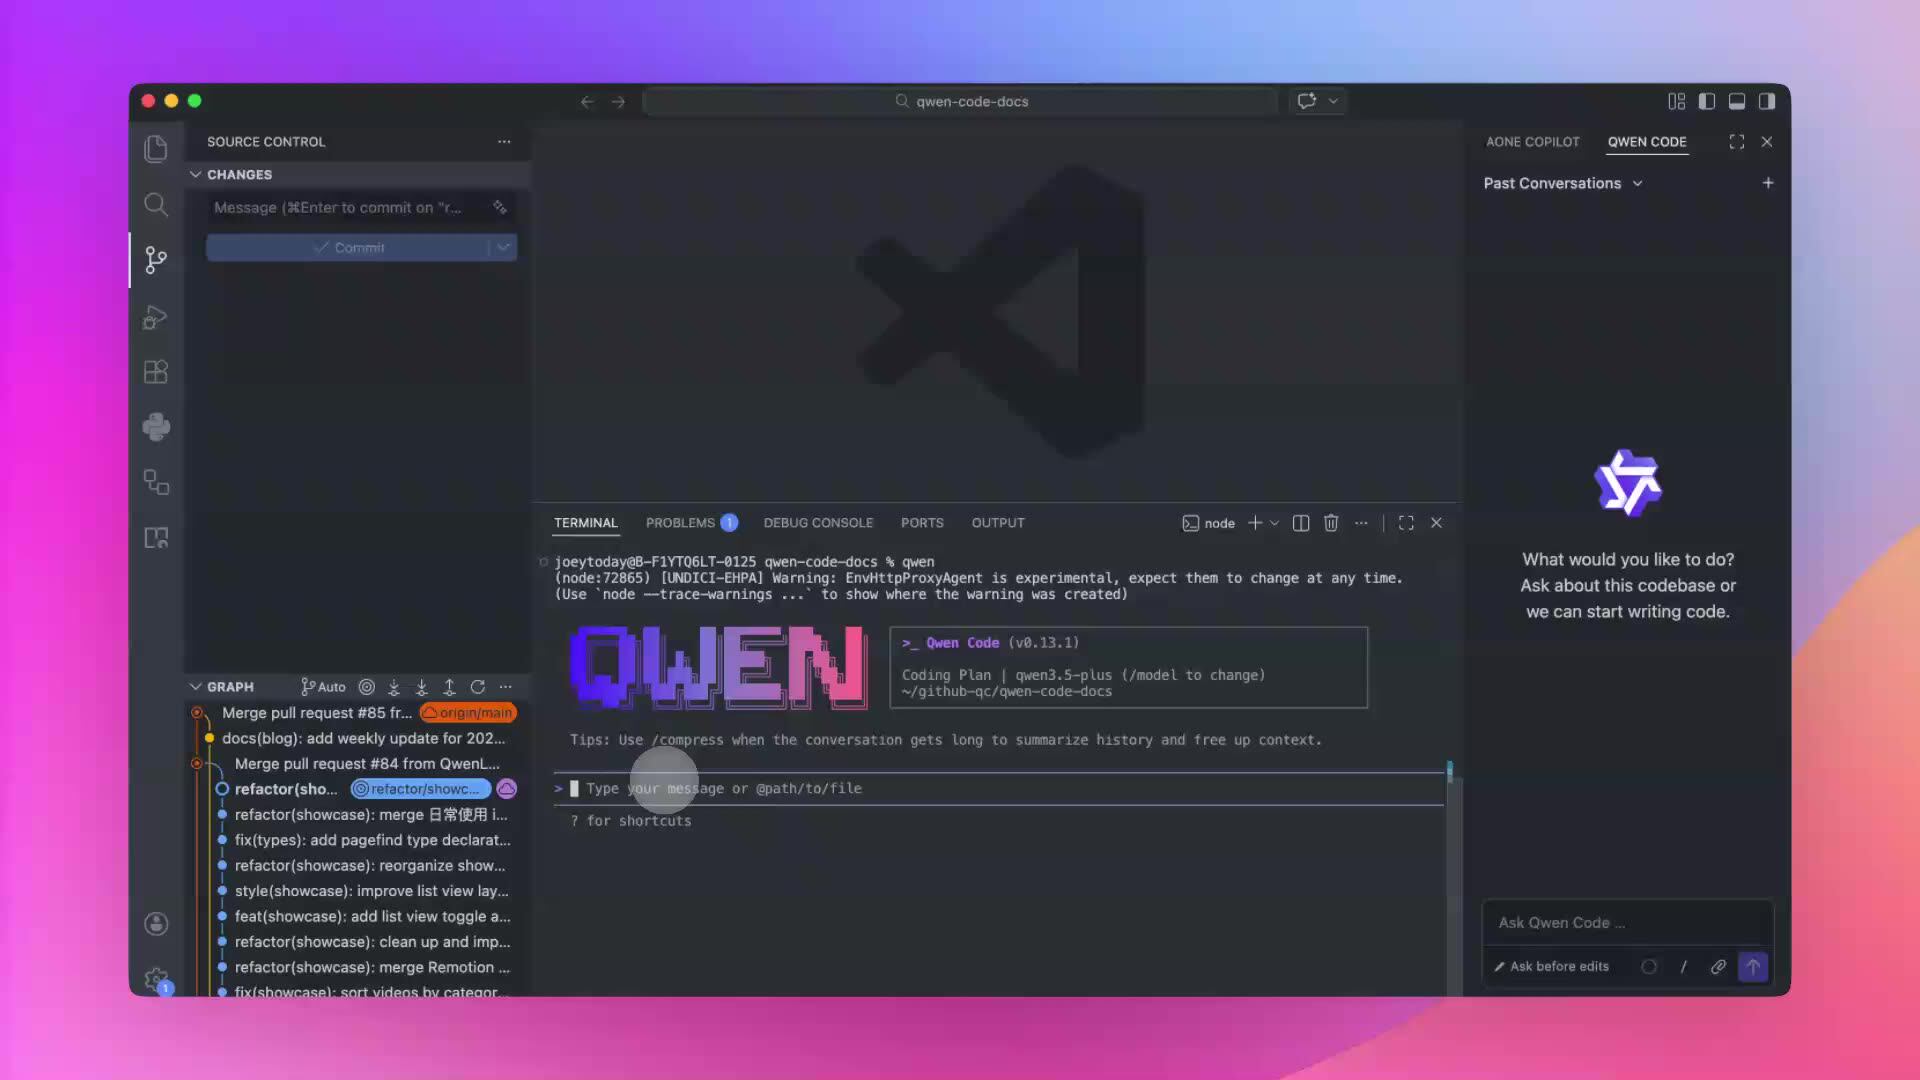
Task: Maximize the terminal panel size
Action: [x=1406, y=523]
